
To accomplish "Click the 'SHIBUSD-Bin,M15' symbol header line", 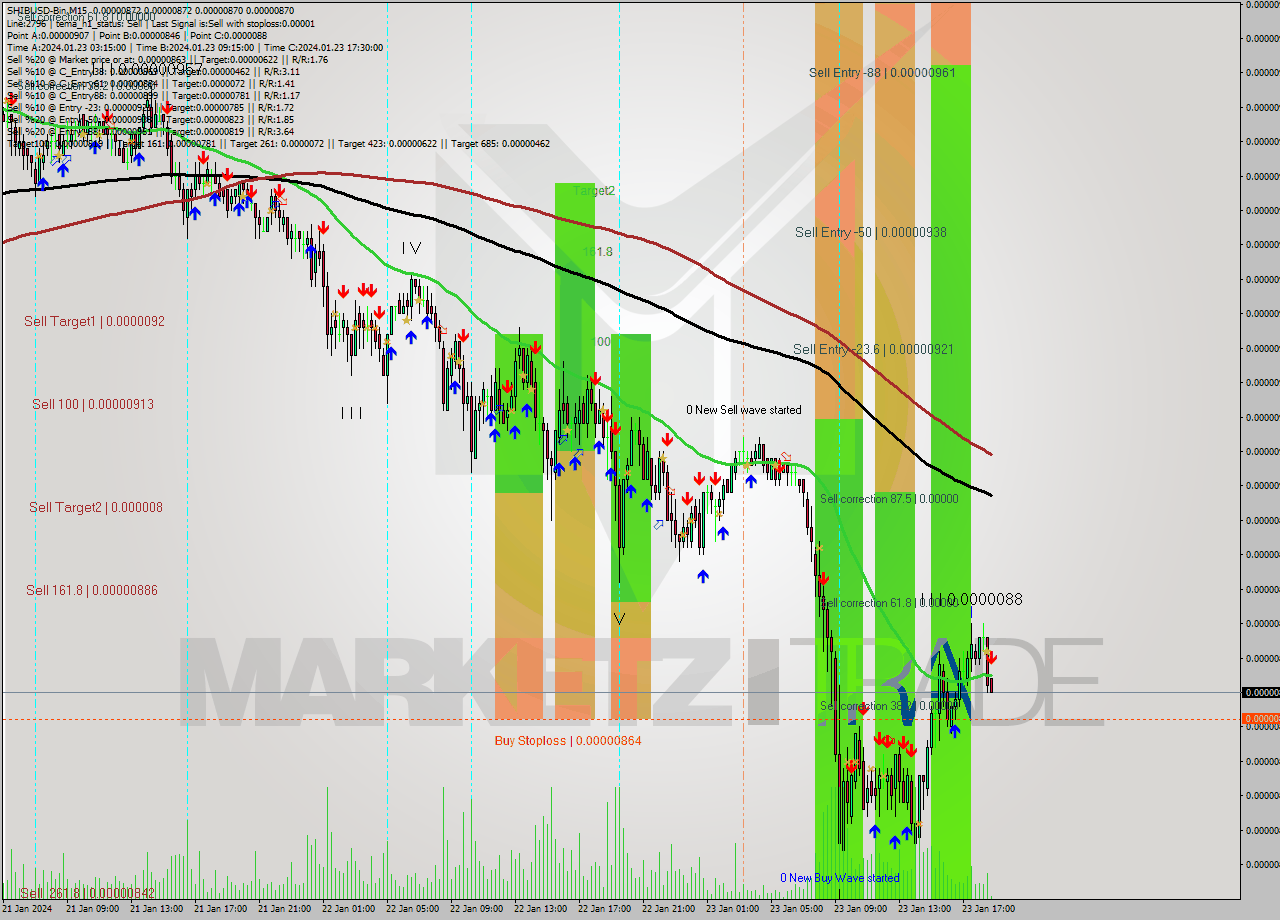I will (150, 10).
